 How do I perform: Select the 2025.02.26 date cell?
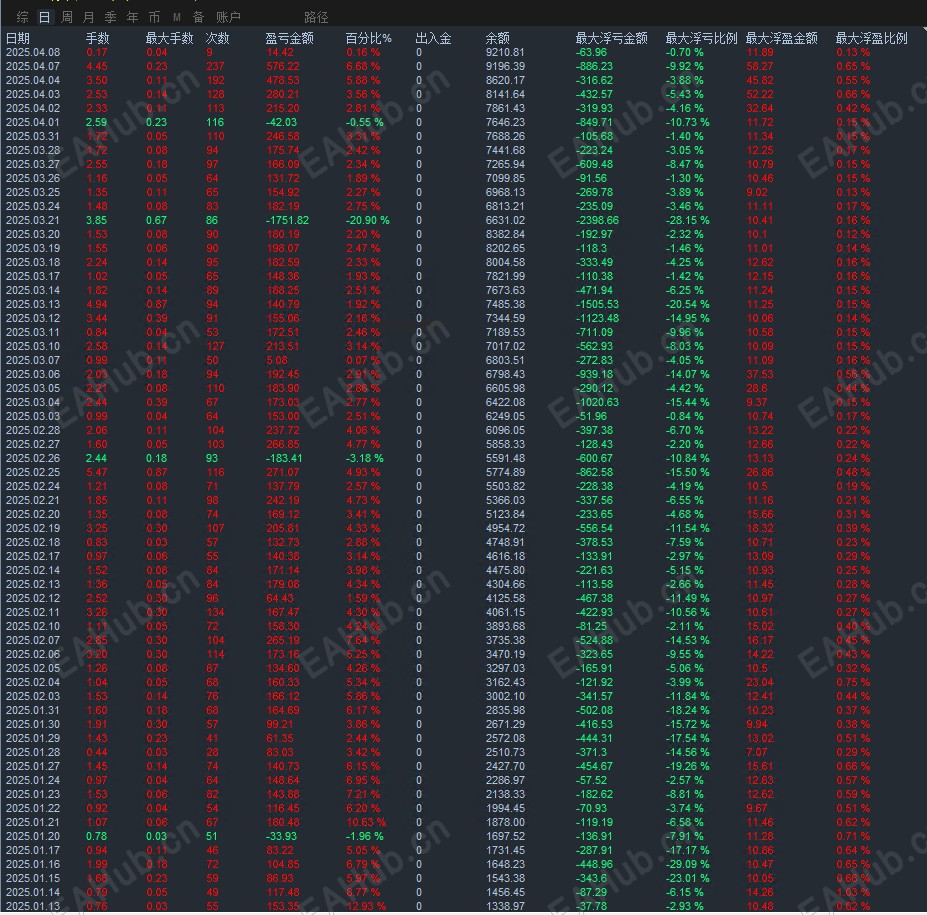[33, 458]
